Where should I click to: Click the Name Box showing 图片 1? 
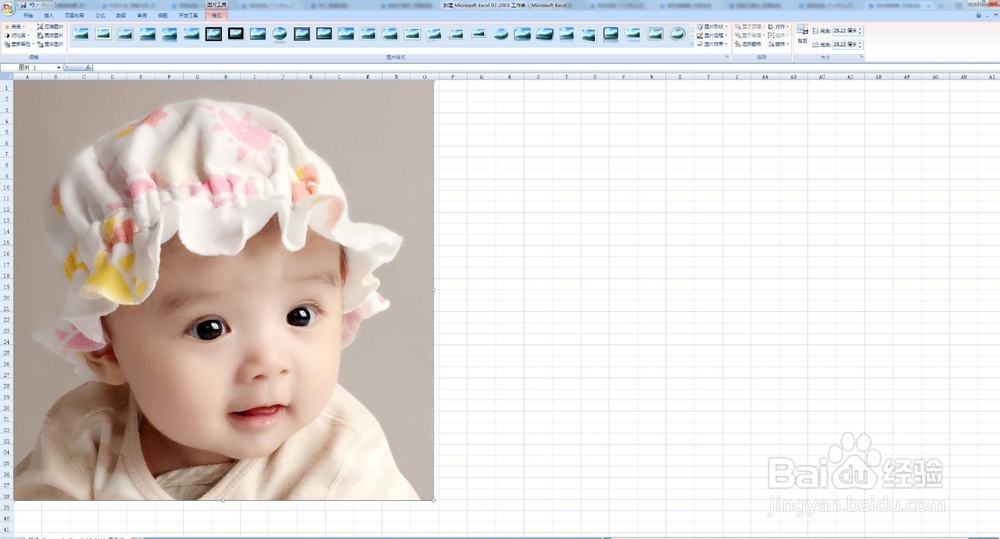[29, 67]
